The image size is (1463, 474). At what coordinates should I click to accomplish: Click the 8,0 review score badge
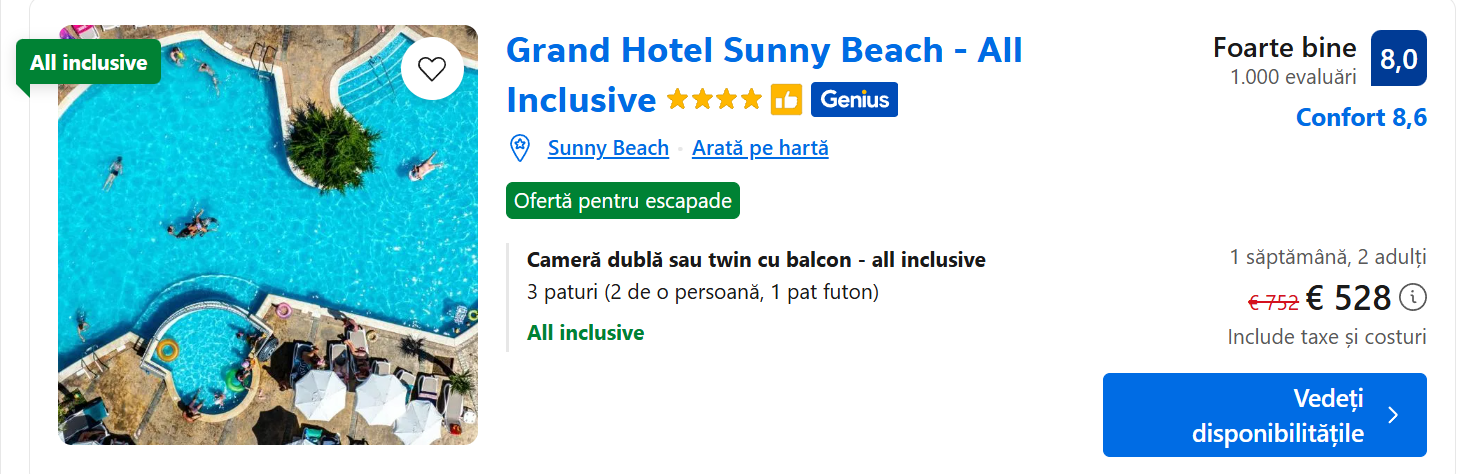pyautogui.click(x=1398, y=59)
